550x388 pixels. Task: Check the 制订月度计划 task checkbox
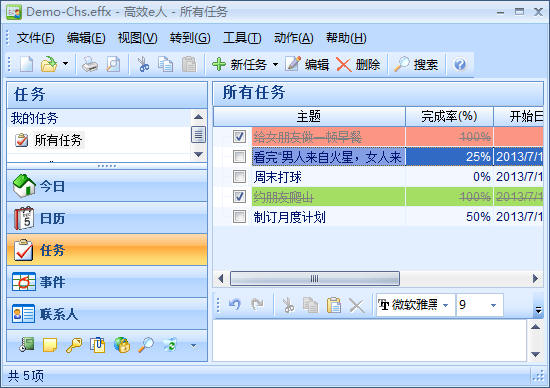click(240, 216)
